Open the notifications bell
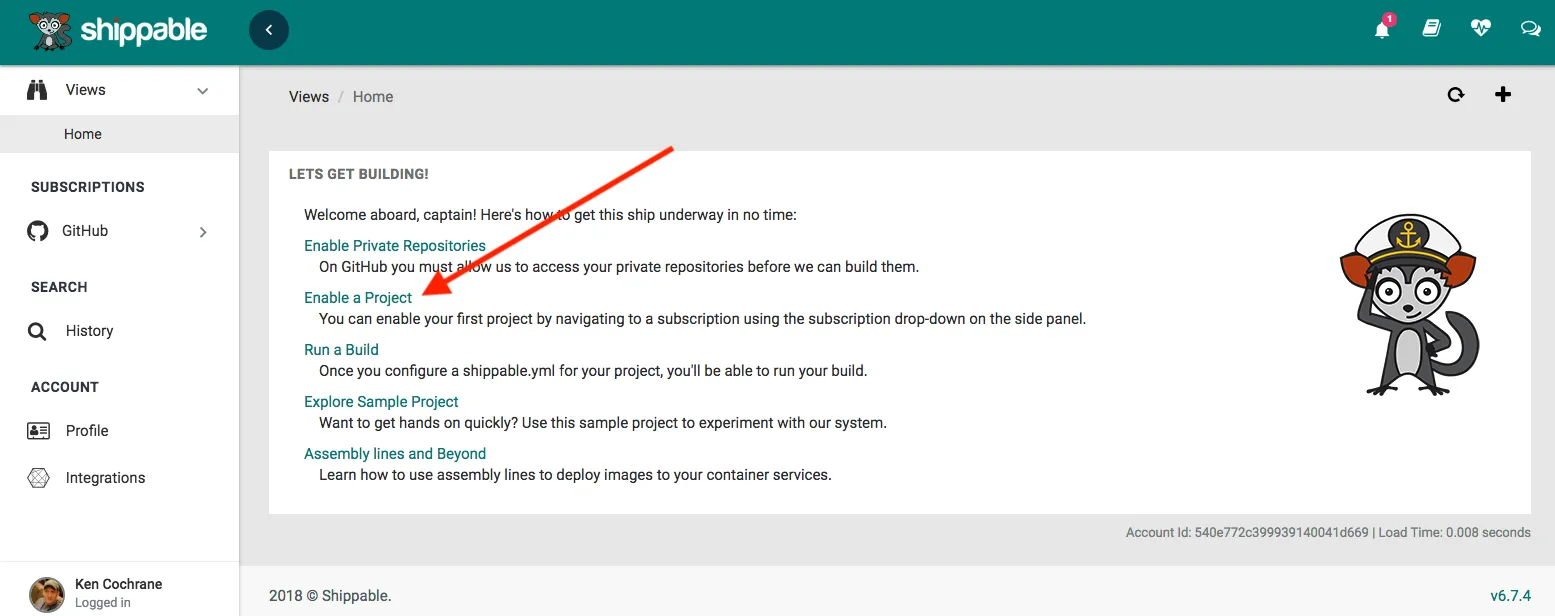1555x616 pixels. tap(1382, 29)
